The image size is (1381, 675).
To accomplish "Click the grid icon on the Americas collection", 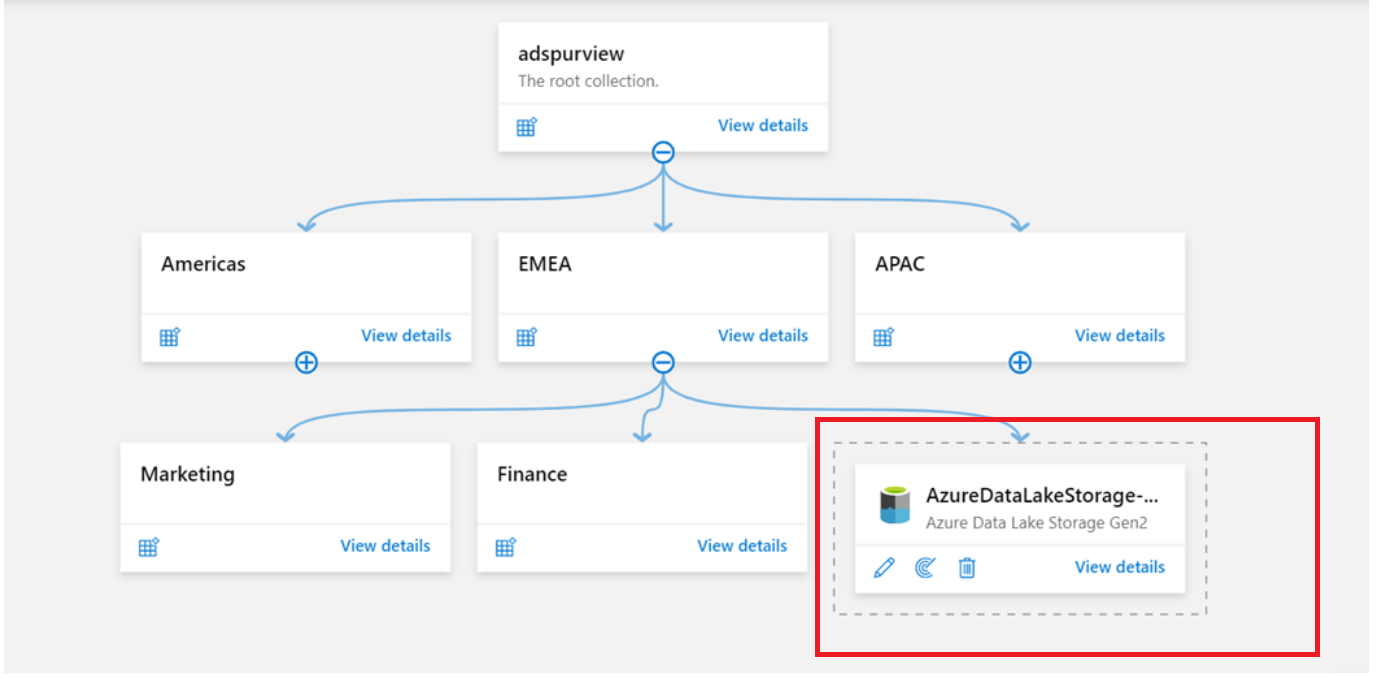I will click(x=169, y=337).
